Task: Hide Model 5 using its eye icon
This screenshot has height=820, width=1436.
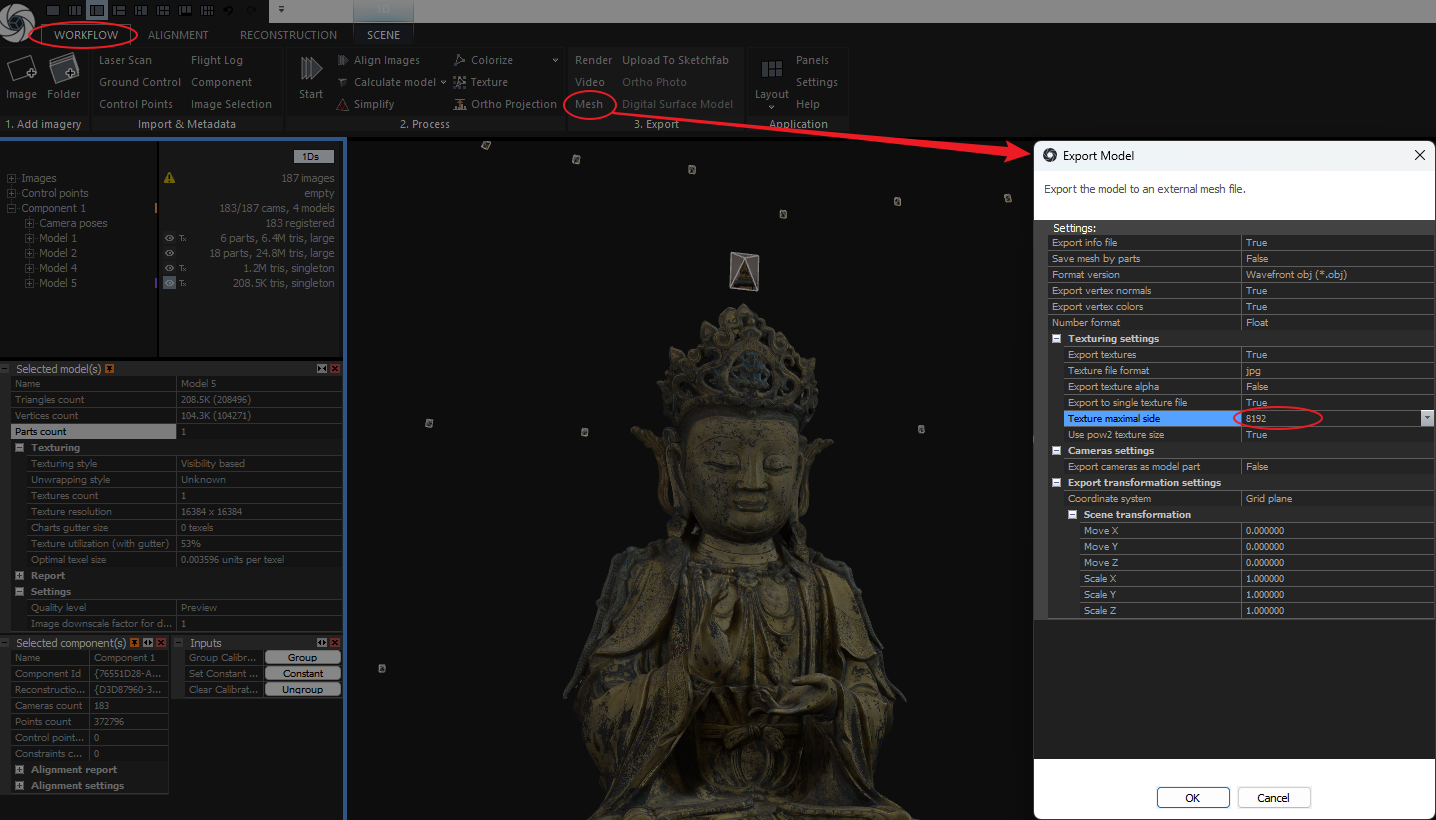Action: pyautogui.click(x=170, y=284)
